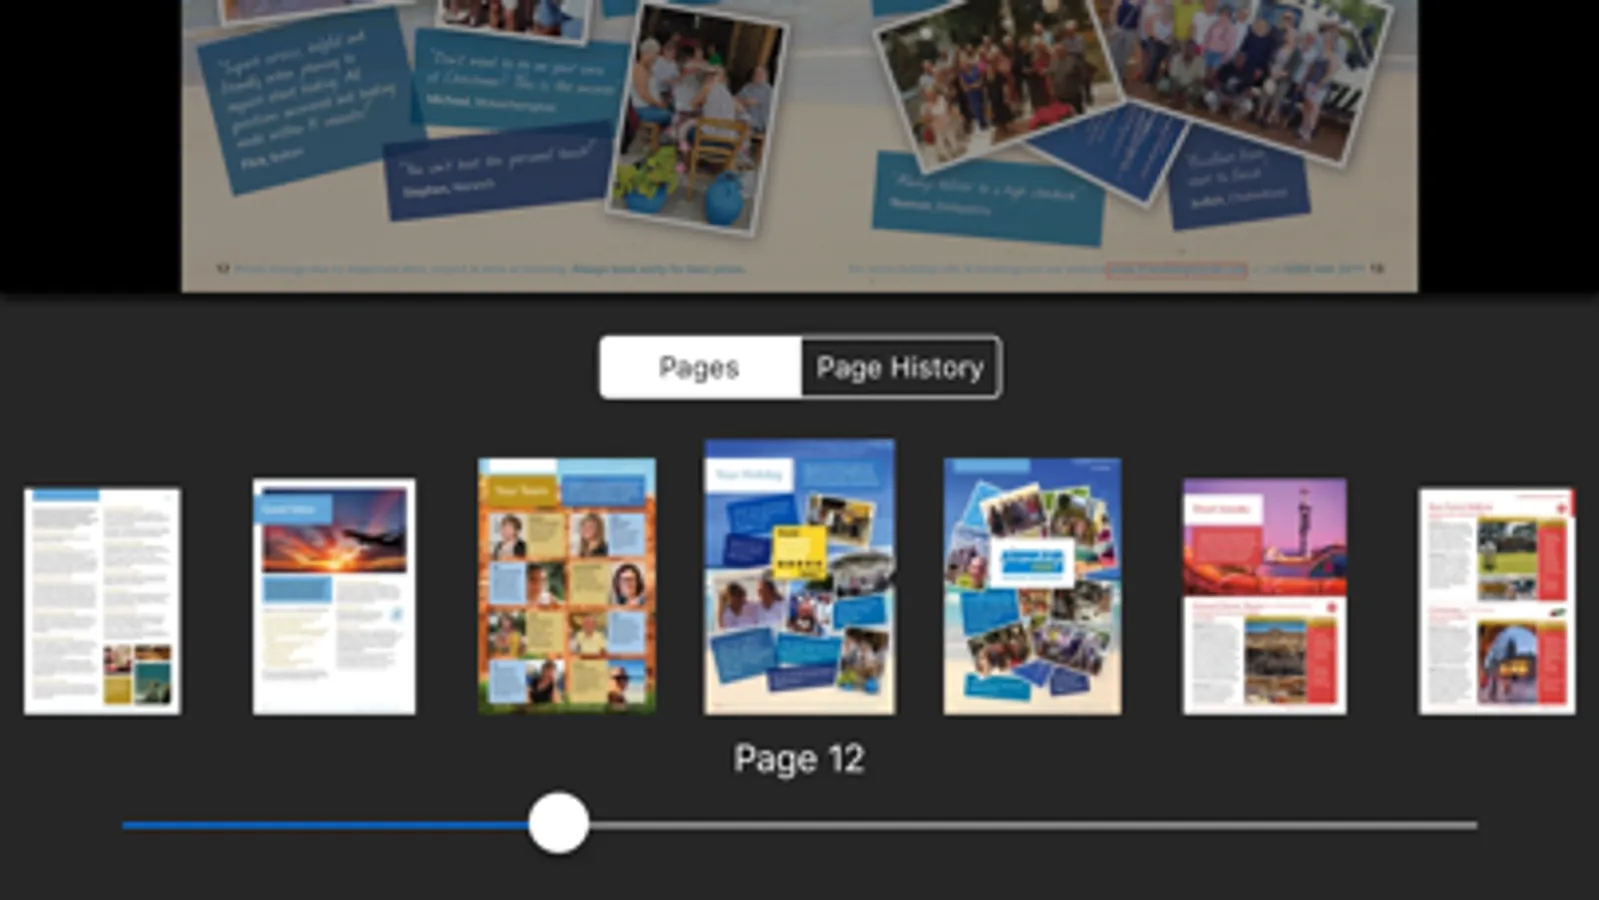Select the orange team portraits page thumbnail

[567, 586]
